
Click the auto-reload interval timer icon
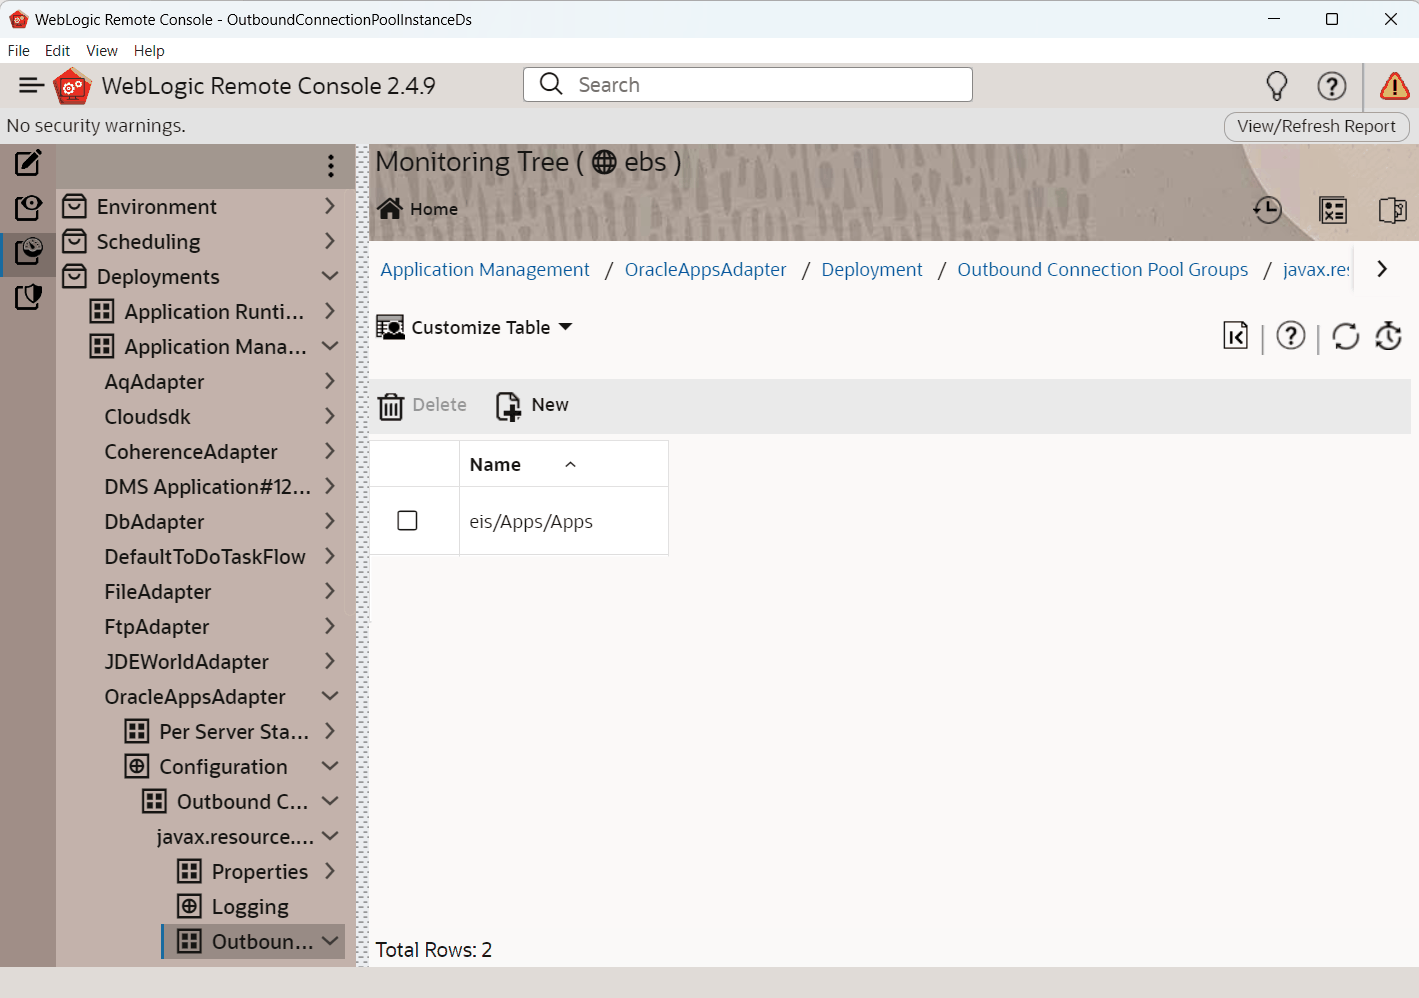(1388, 336)
